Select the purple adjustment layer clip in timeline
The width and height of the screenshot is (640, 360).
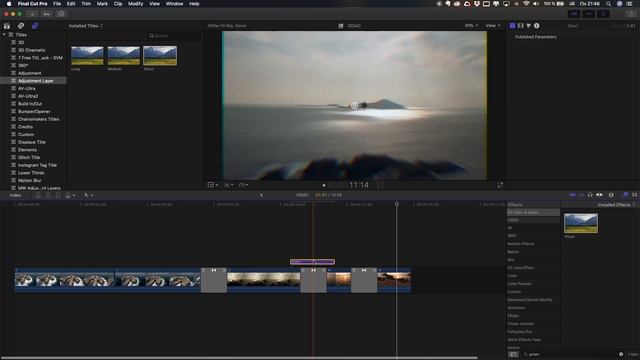(x=313, y=262)
